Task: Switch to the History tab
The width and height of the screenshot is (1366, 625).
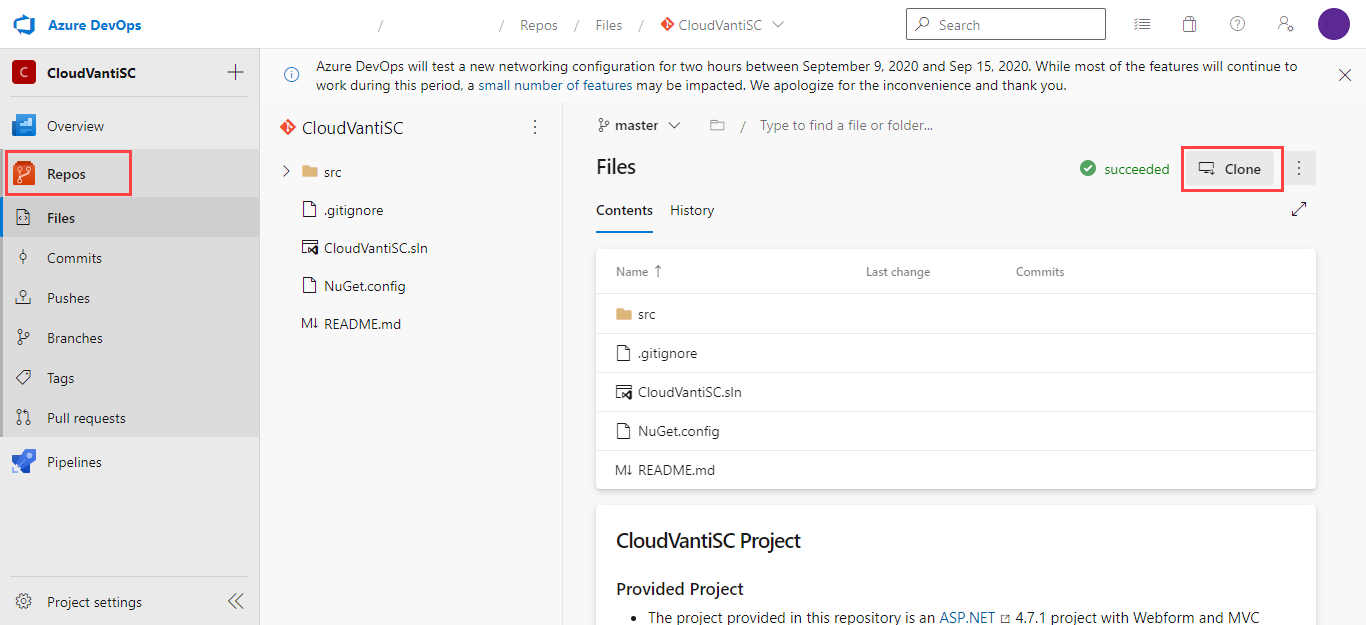Action: coord(692,211)
